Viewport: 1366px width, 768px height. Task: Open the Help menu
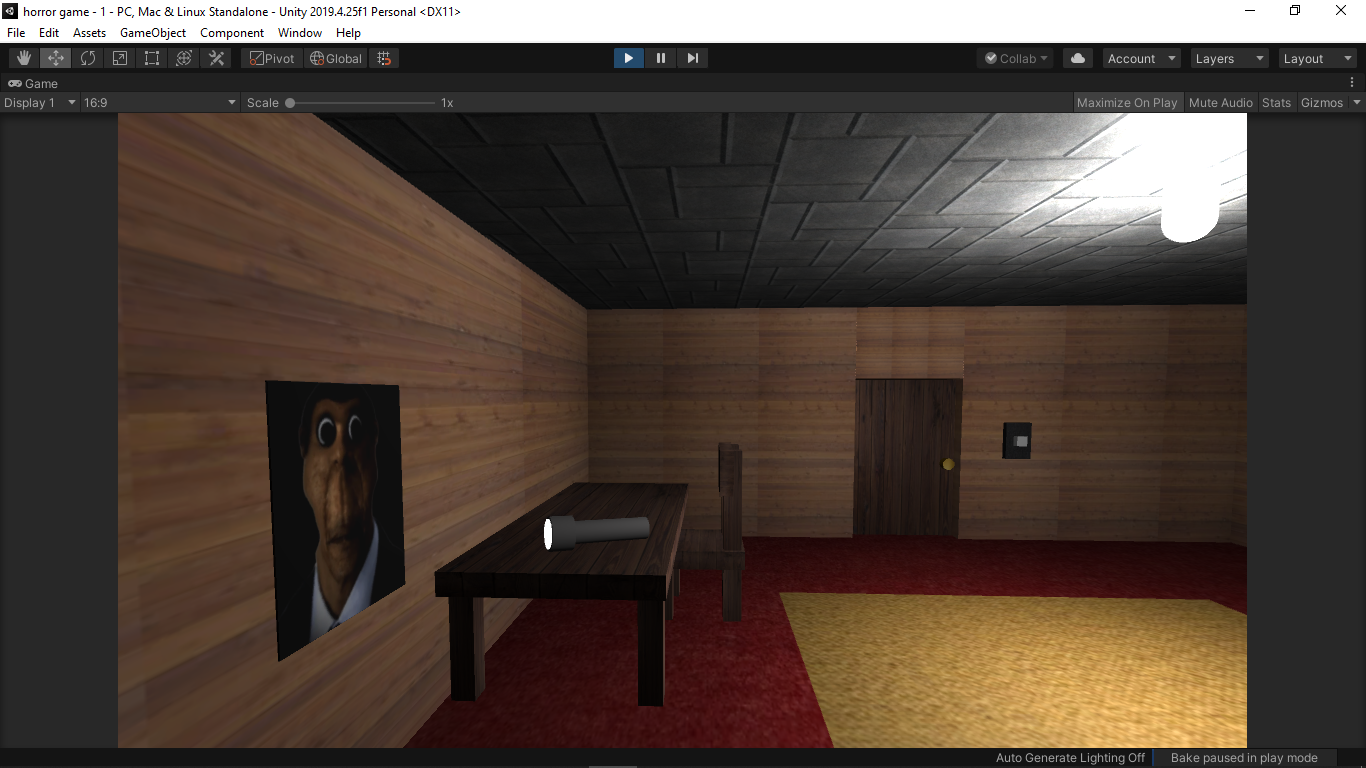(348, 33)
